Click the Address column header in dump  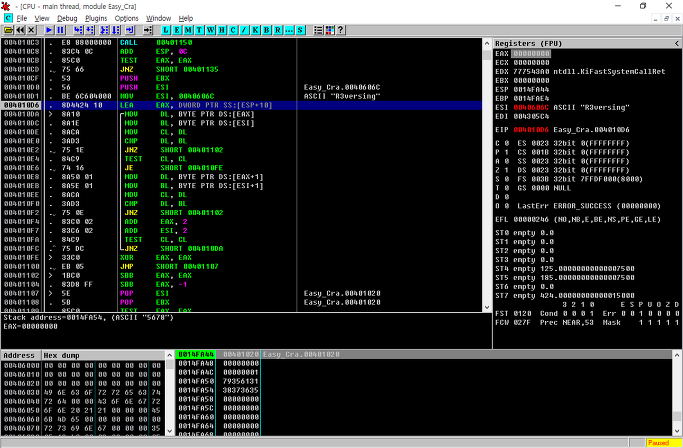pyautogui.click(x=21, y=355)
